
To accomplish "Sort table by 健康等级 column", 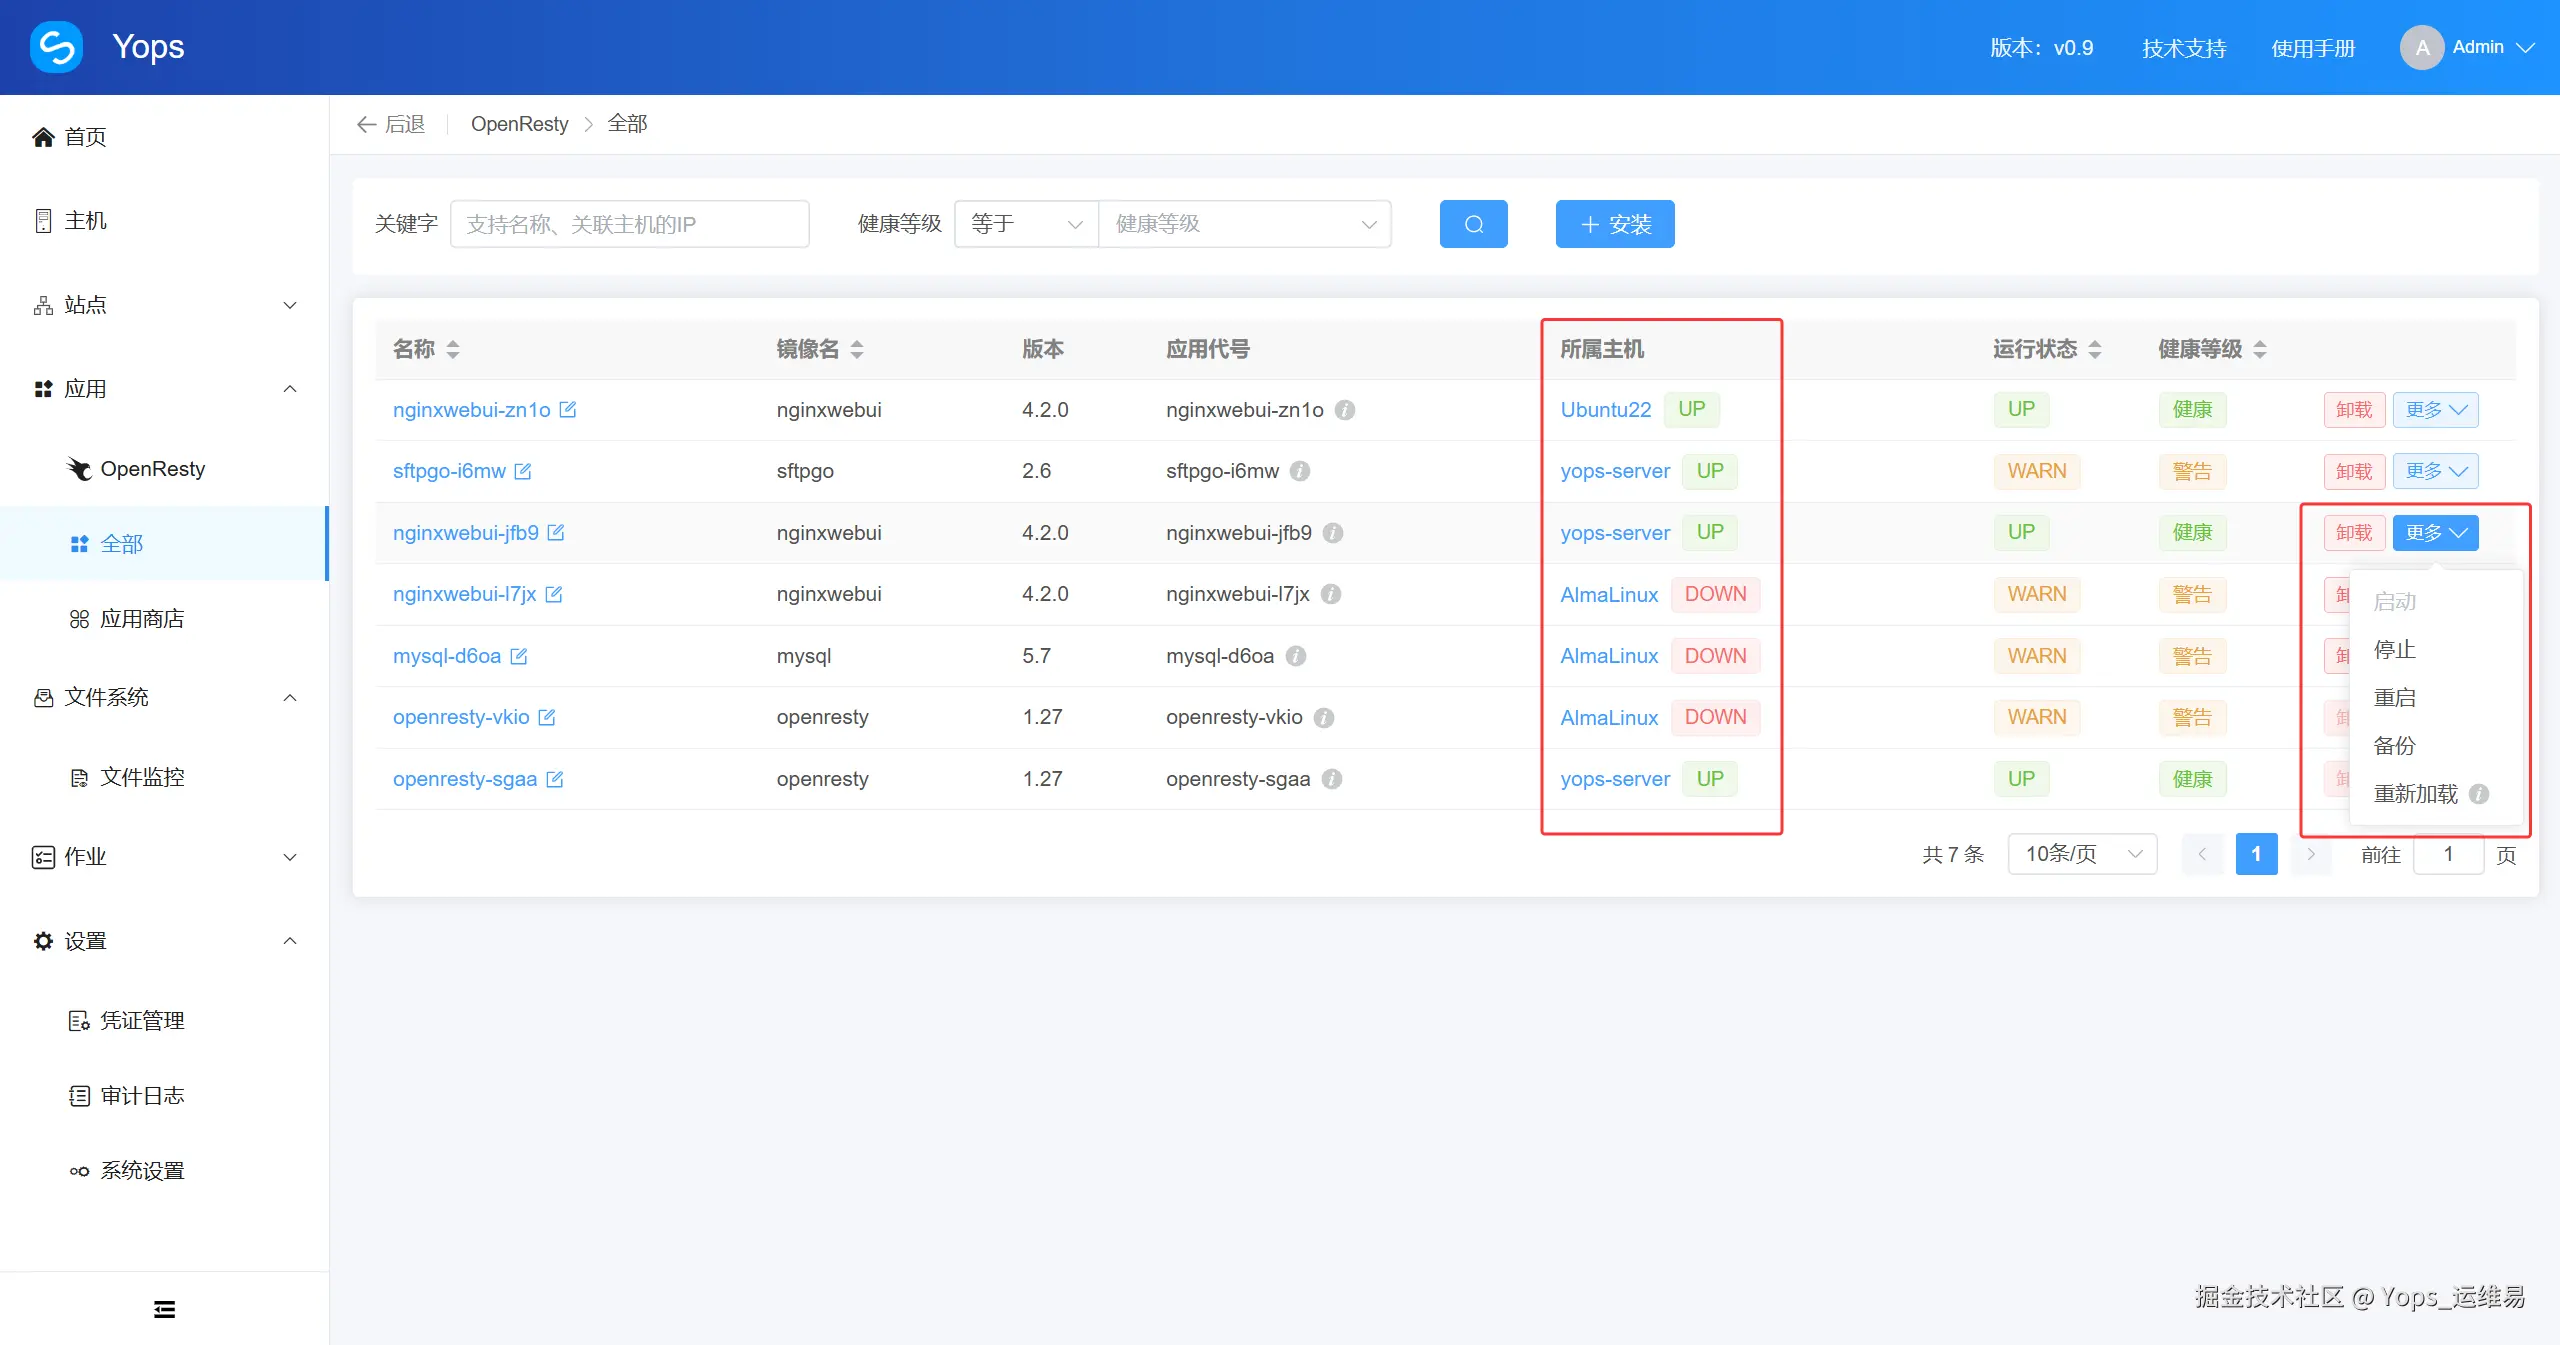I will 2260,349.
